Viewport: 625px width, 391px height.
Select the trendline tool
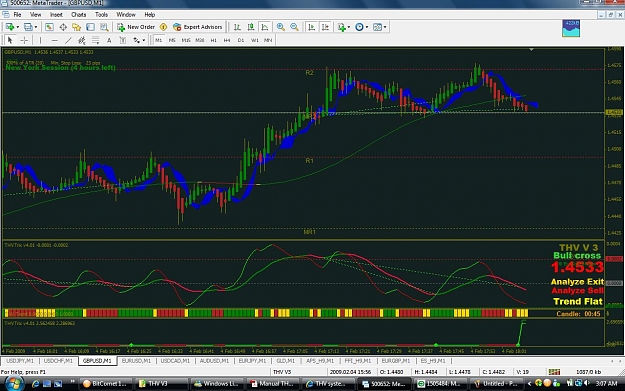(x=68, y=40)
